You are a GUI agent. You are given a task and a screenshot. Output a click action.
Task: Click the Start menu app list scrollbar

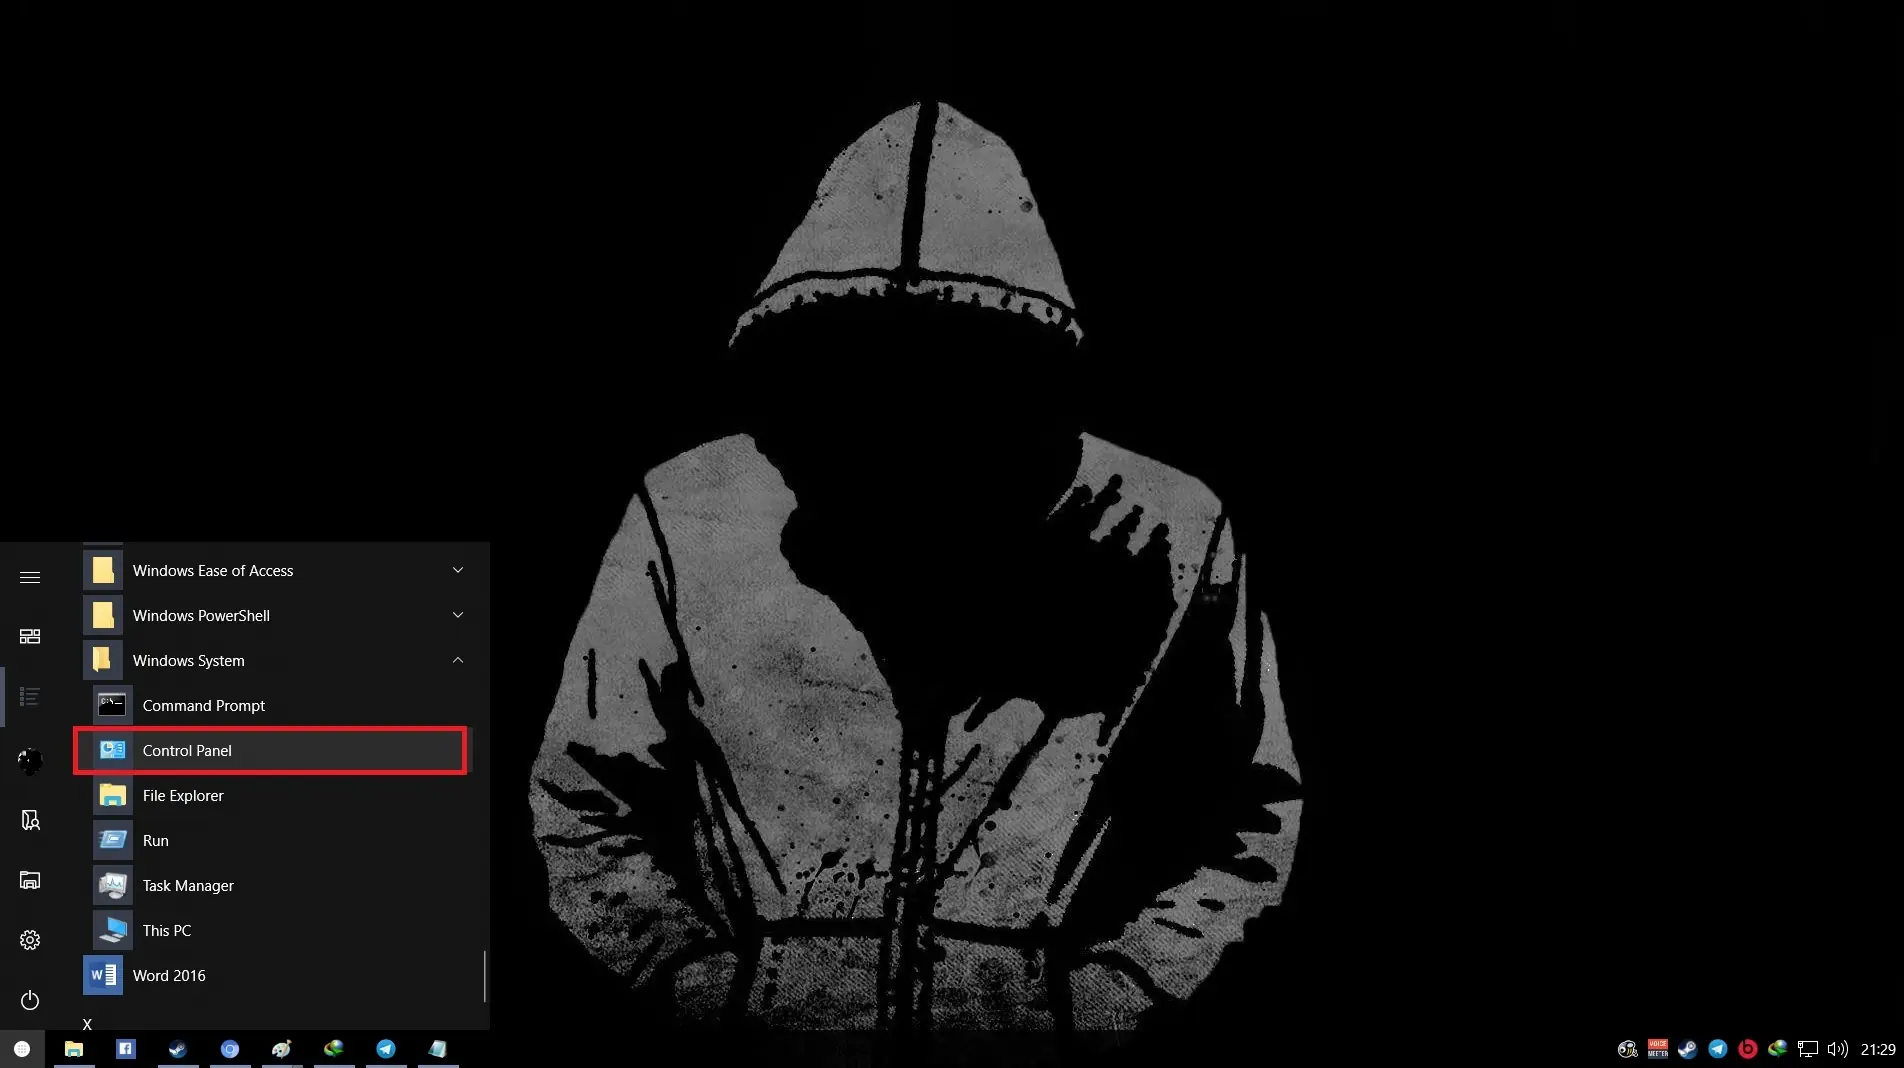[x=485, y=976]
